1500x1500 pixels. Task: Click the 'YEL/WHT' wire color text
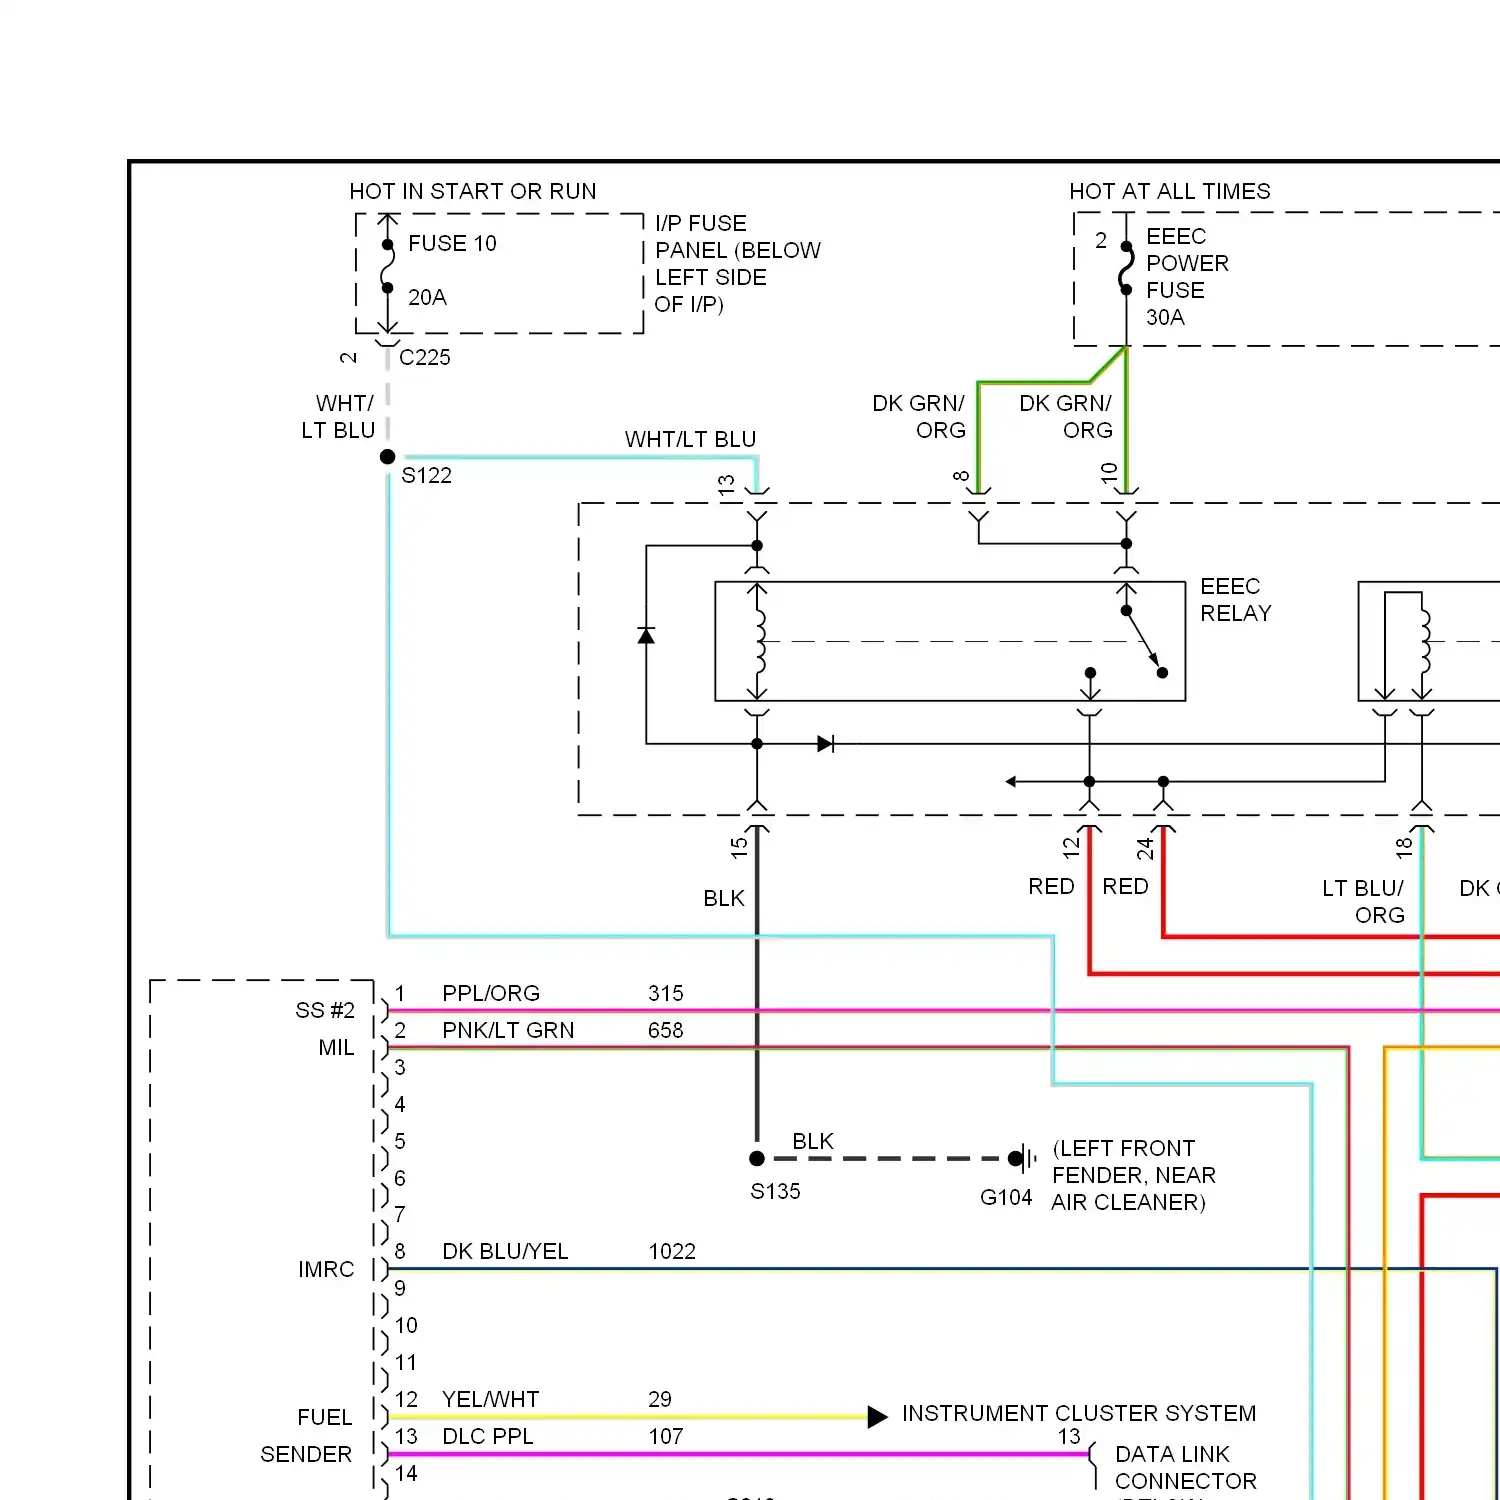(491, 1399)
